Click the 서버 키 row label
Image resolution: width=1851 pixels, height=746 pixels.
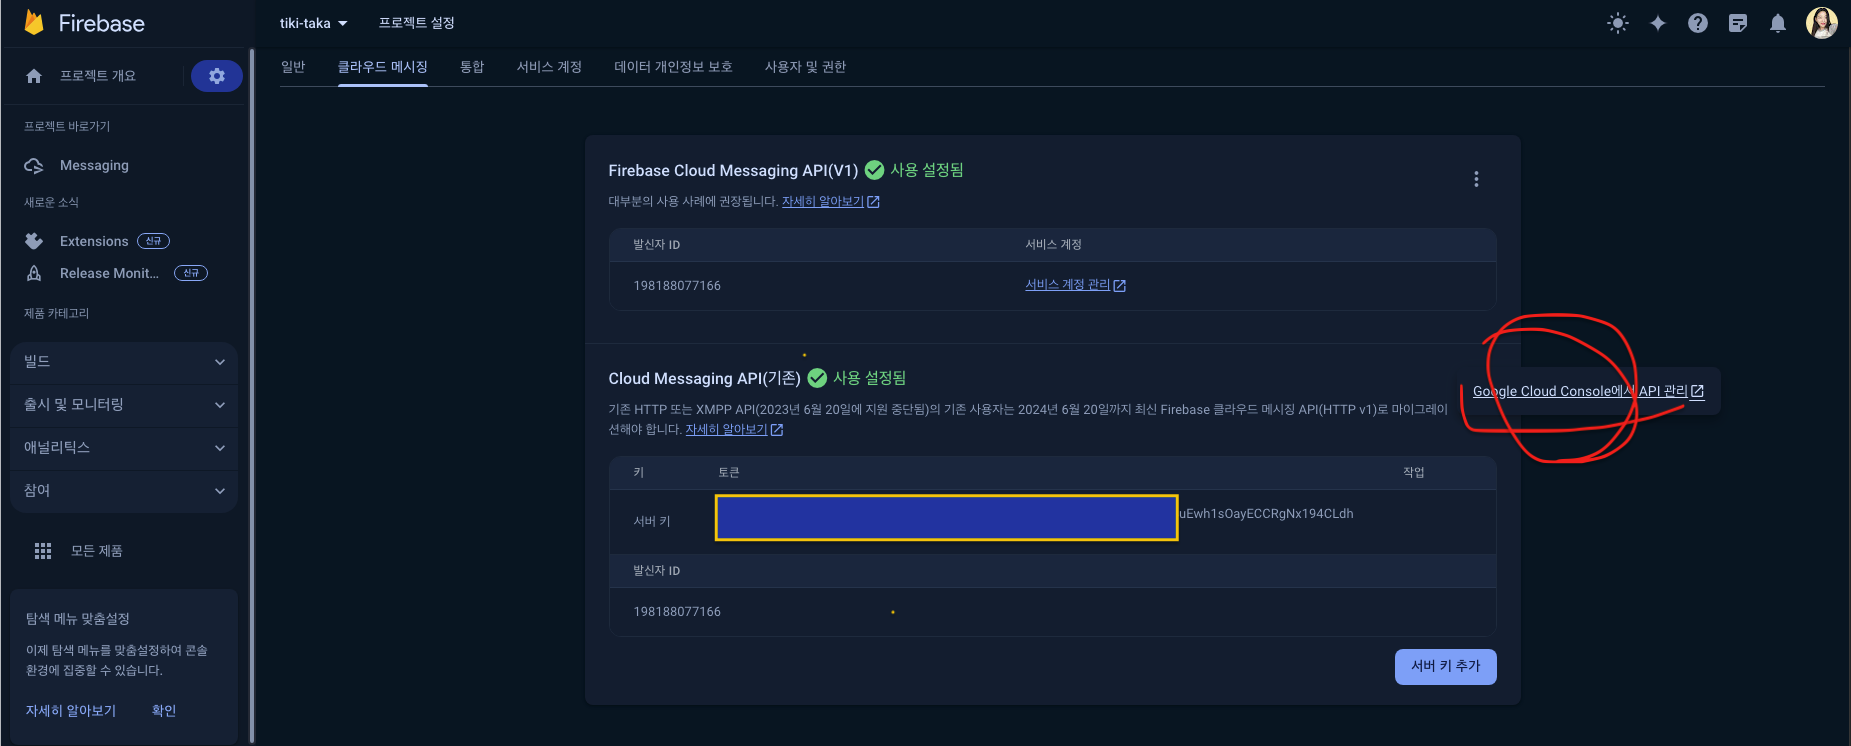tap(652, 522)
